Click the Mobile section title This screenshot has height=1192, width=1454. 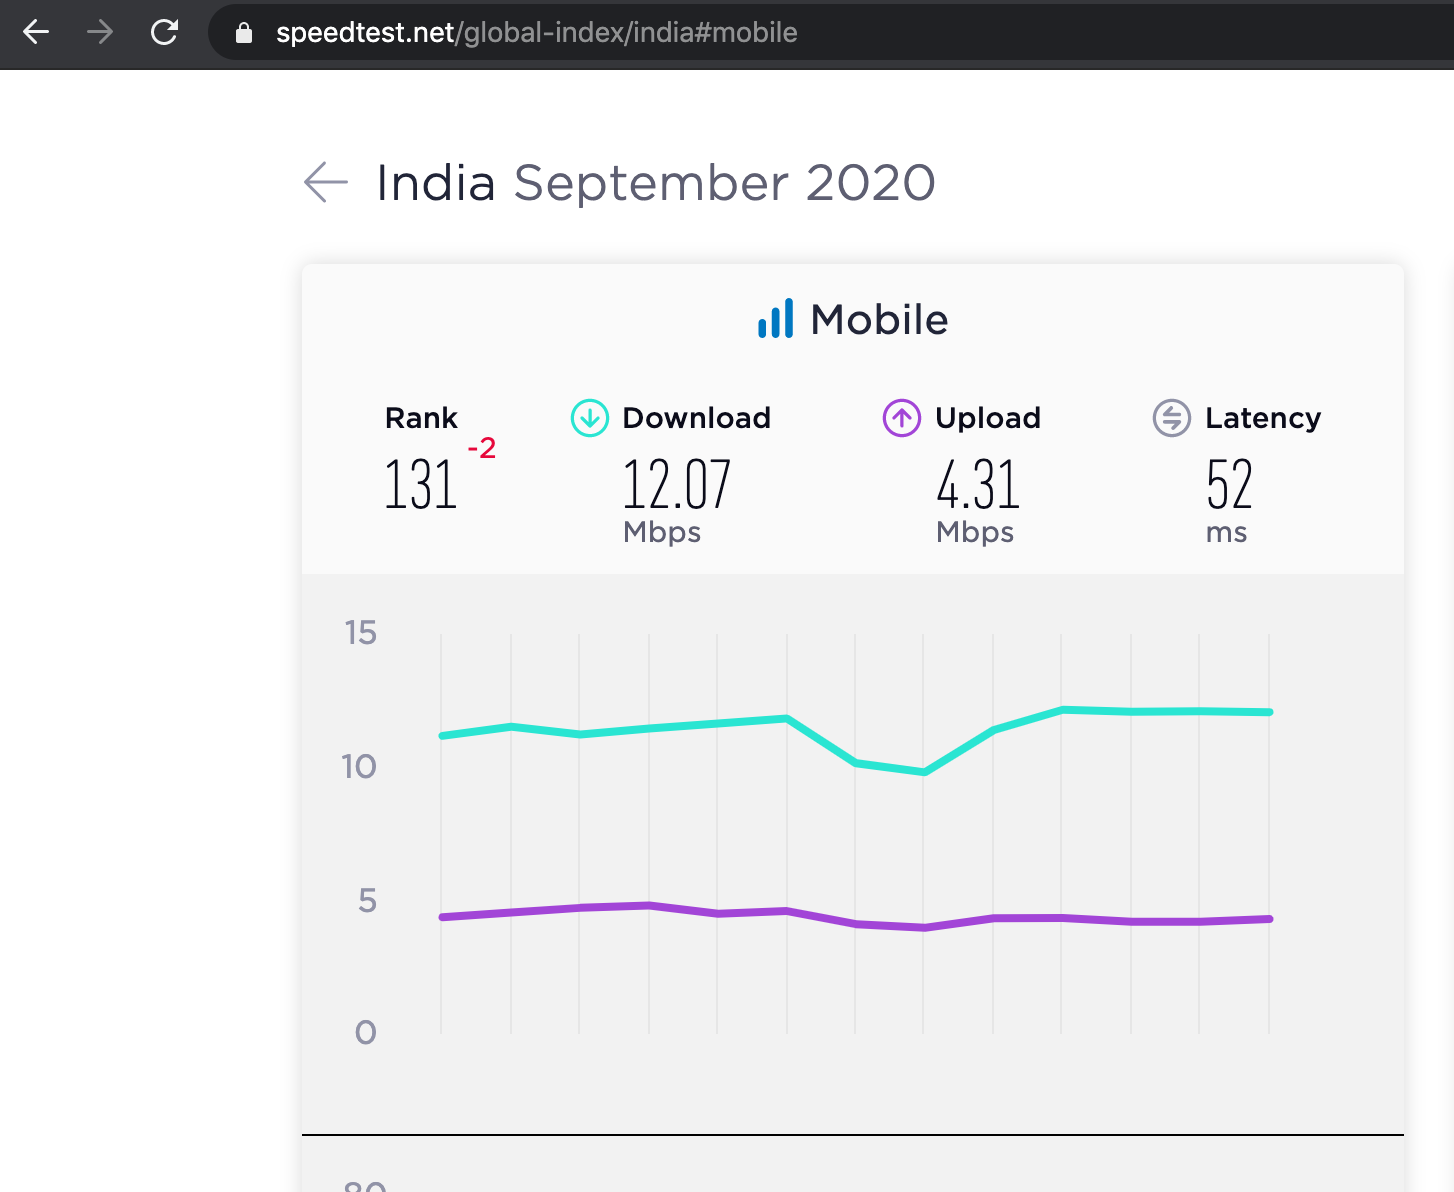point(879,320)
